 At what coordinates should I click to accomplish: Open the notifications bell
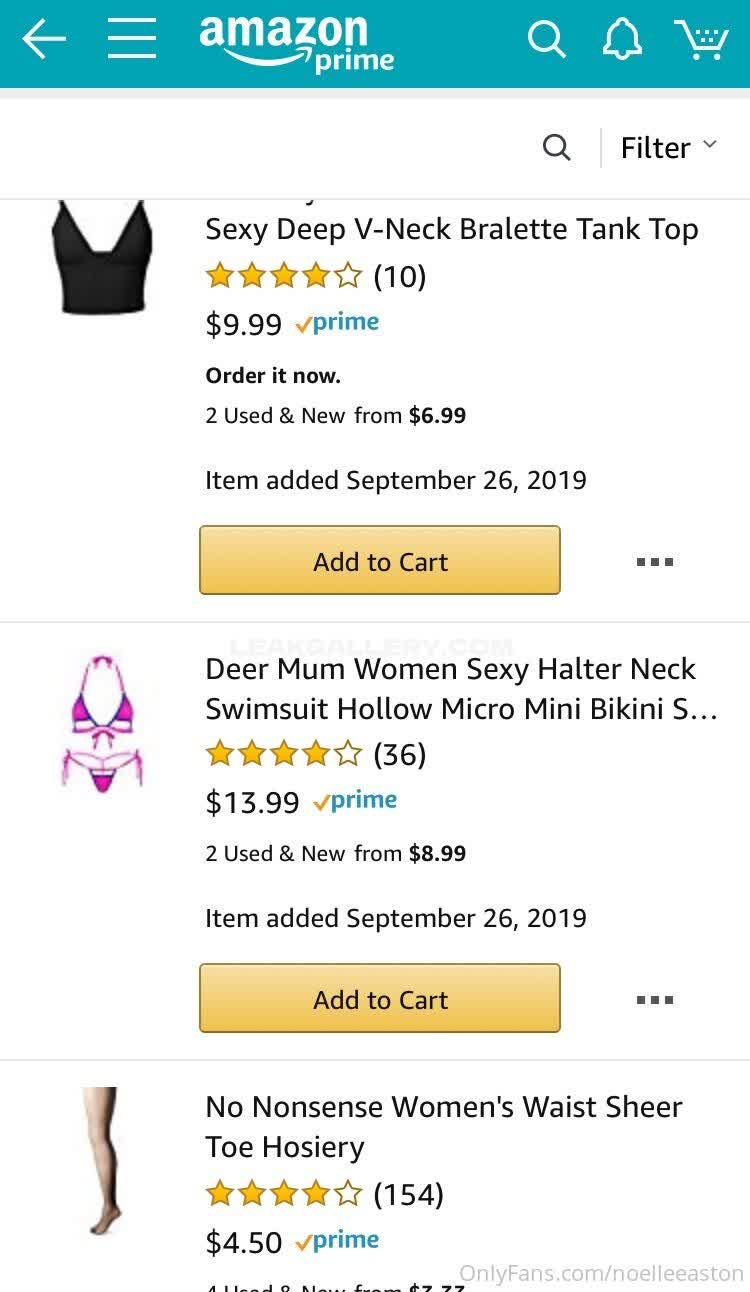click(x=621, y=40)
